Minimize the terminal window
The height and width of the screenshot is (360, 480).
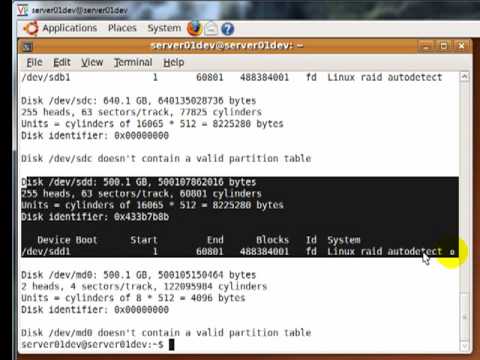click(x=426, y=46)
